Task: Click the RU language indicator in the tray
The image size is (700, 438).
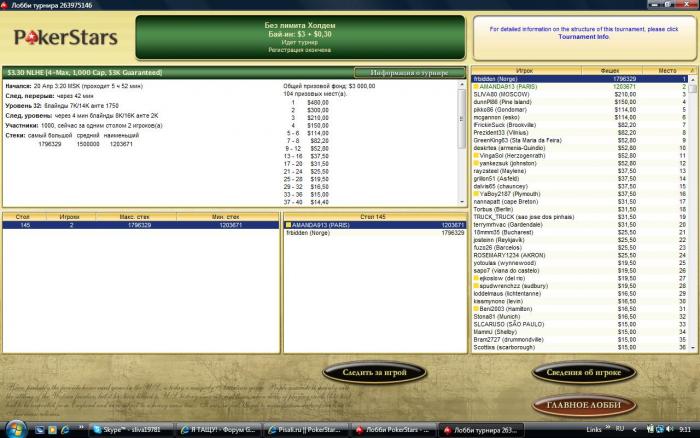Action: pos(620,429)
